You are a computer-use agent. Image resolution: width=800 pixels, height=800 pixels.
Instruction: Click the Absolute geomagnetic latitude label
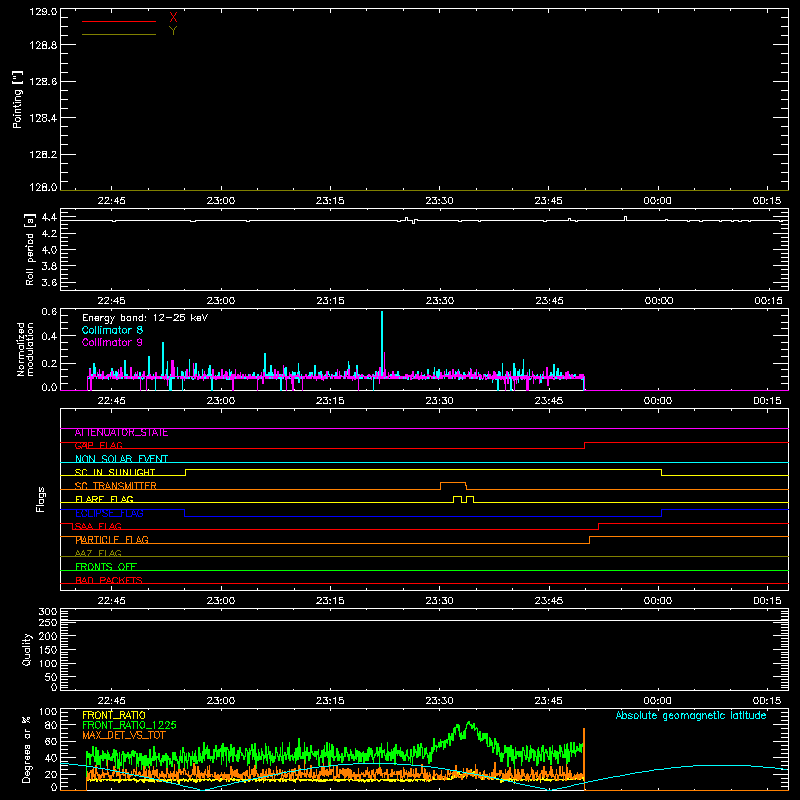pyautogui.click(x=691, y=715)
